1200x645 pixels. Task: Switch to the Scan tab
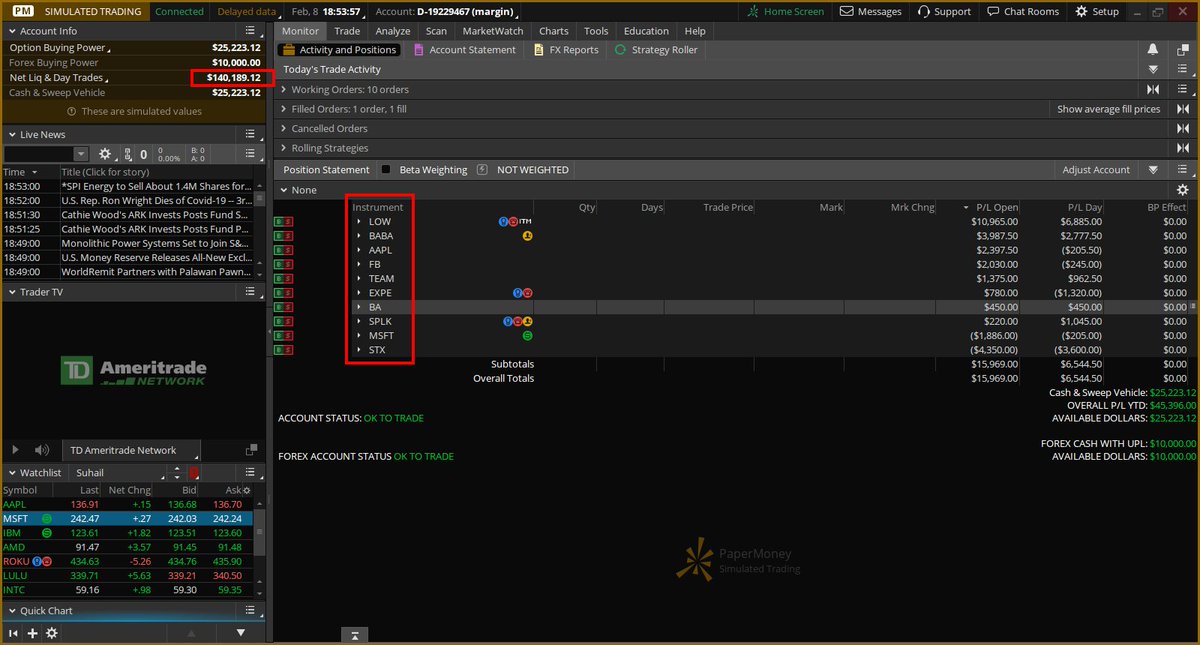click(436, 31)
